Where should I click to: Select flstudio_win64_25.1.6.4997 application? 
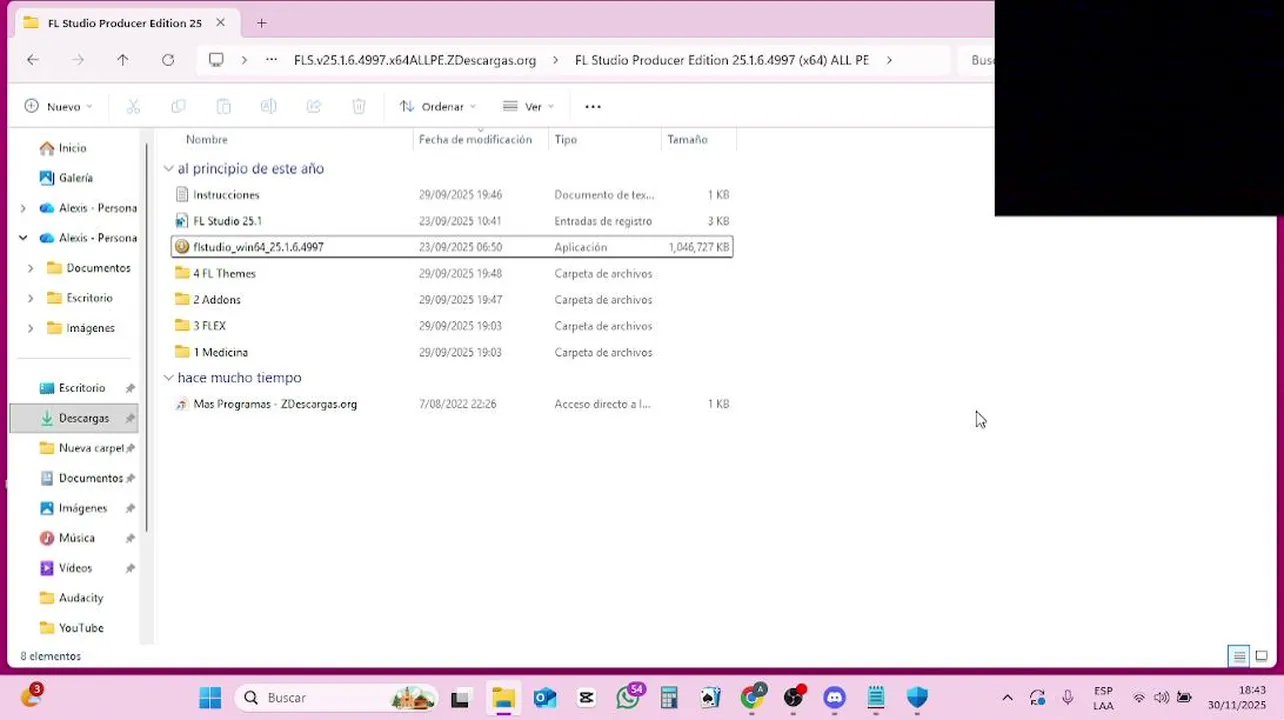click(452, 247)
